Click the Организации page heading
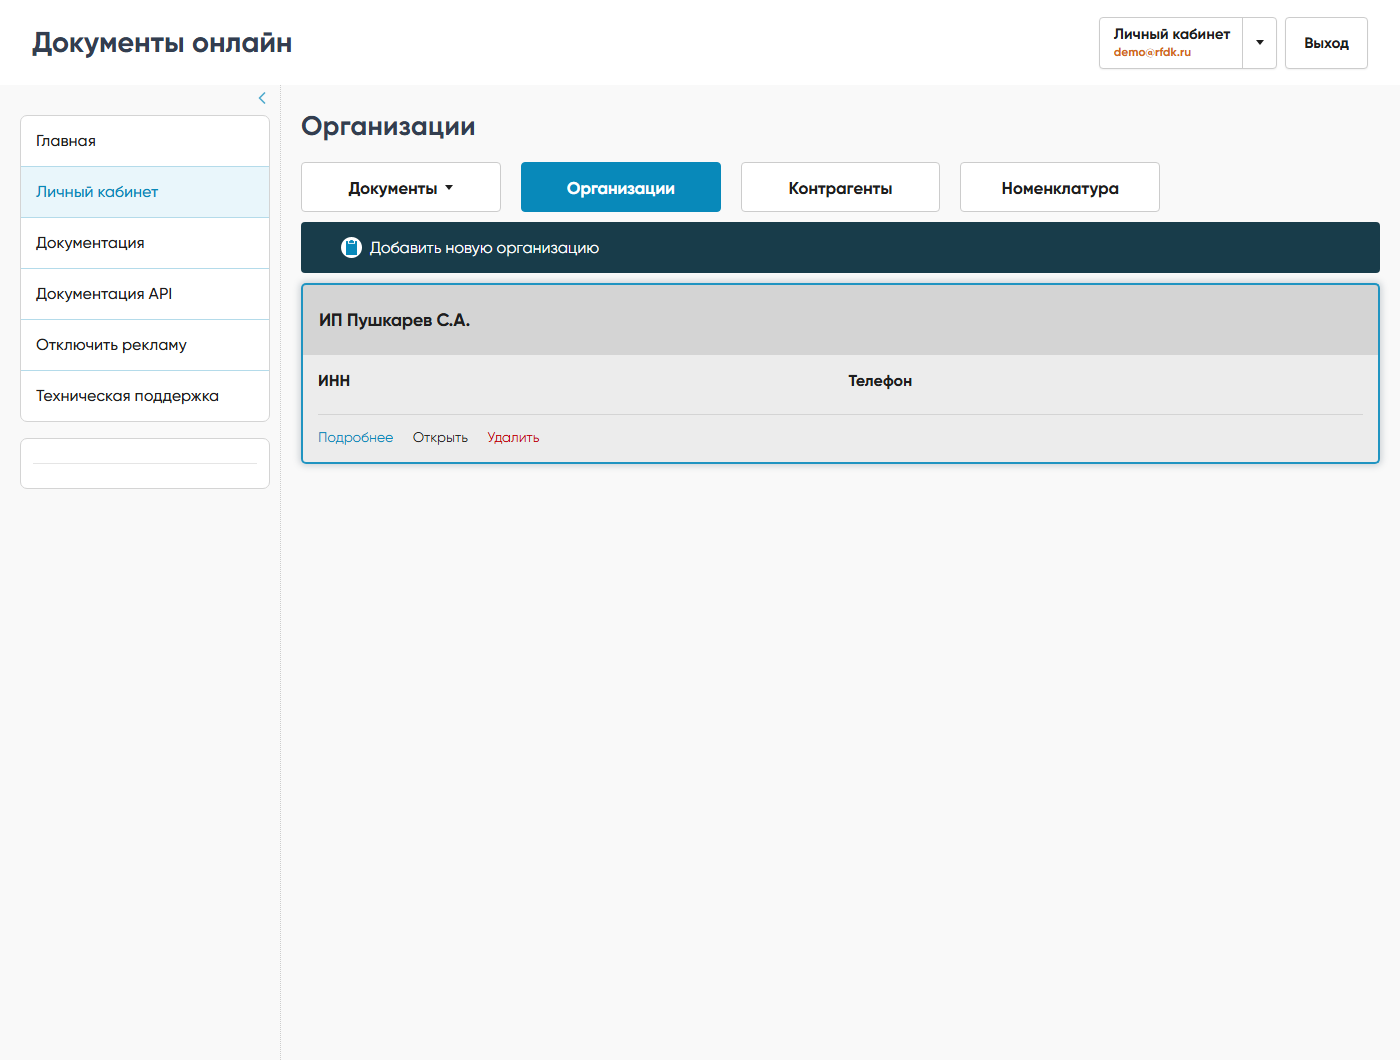 tap(388, 127)
